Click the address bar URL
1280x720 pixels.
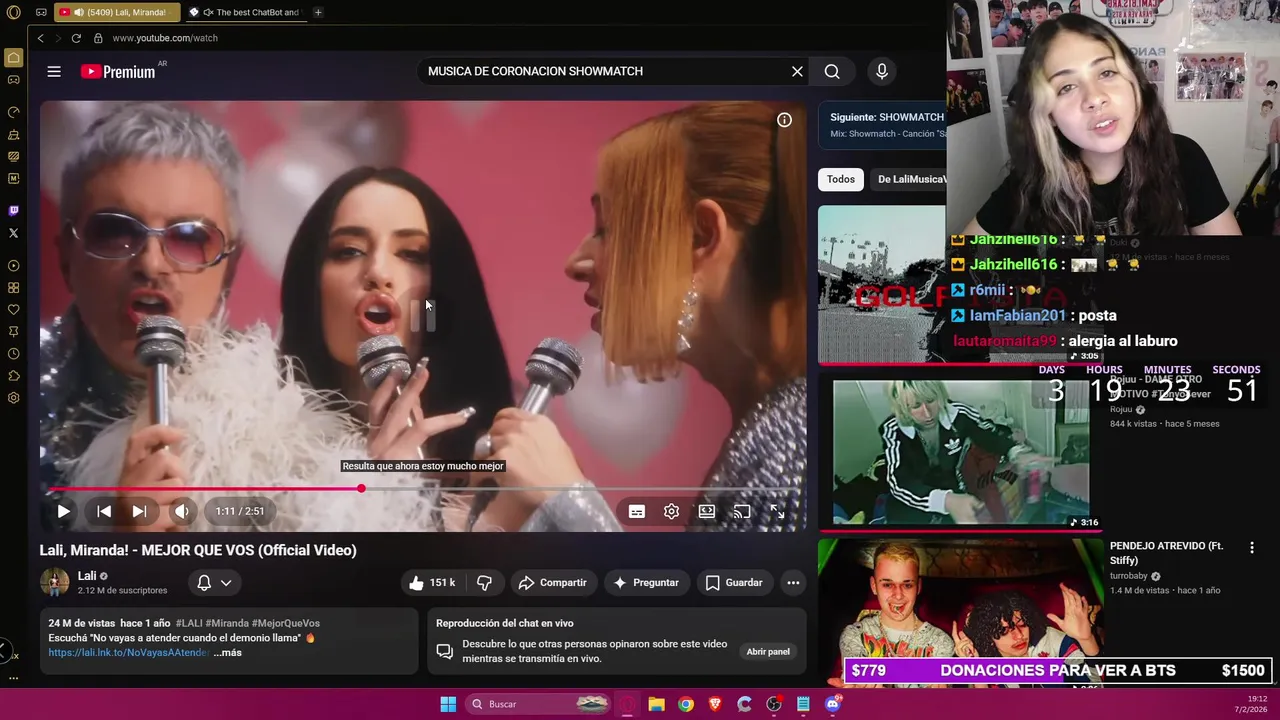(165, 38)
